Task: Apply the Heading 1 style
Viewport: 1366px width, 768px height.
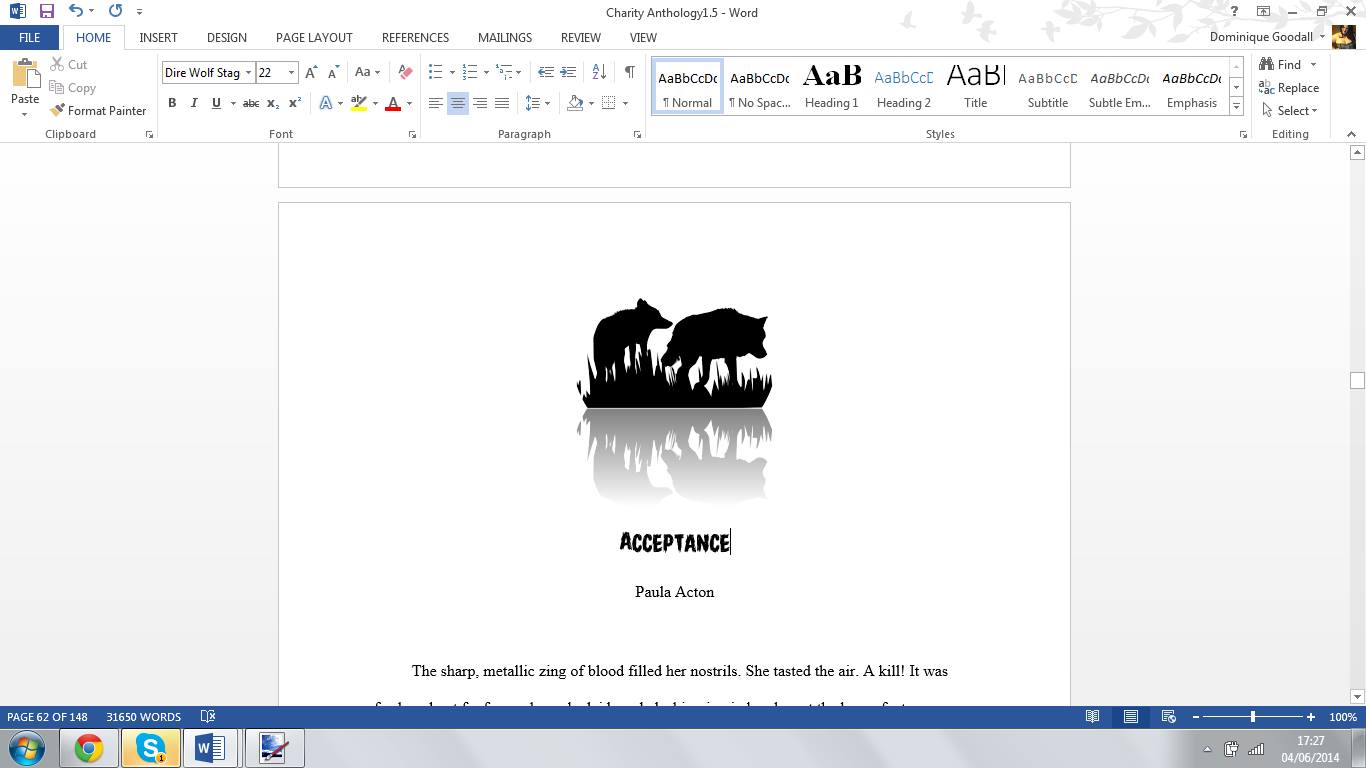Action: (831, 86)
